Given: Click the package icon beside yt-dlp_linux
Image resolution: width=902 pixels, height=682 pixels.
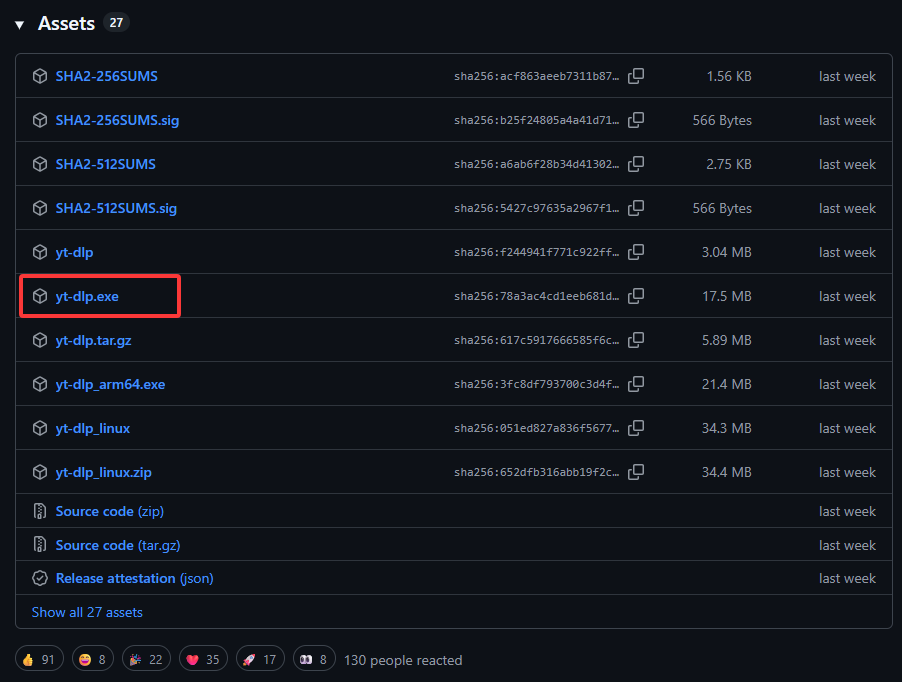Looking at the screenshot, I should click(x=40, y=428).
